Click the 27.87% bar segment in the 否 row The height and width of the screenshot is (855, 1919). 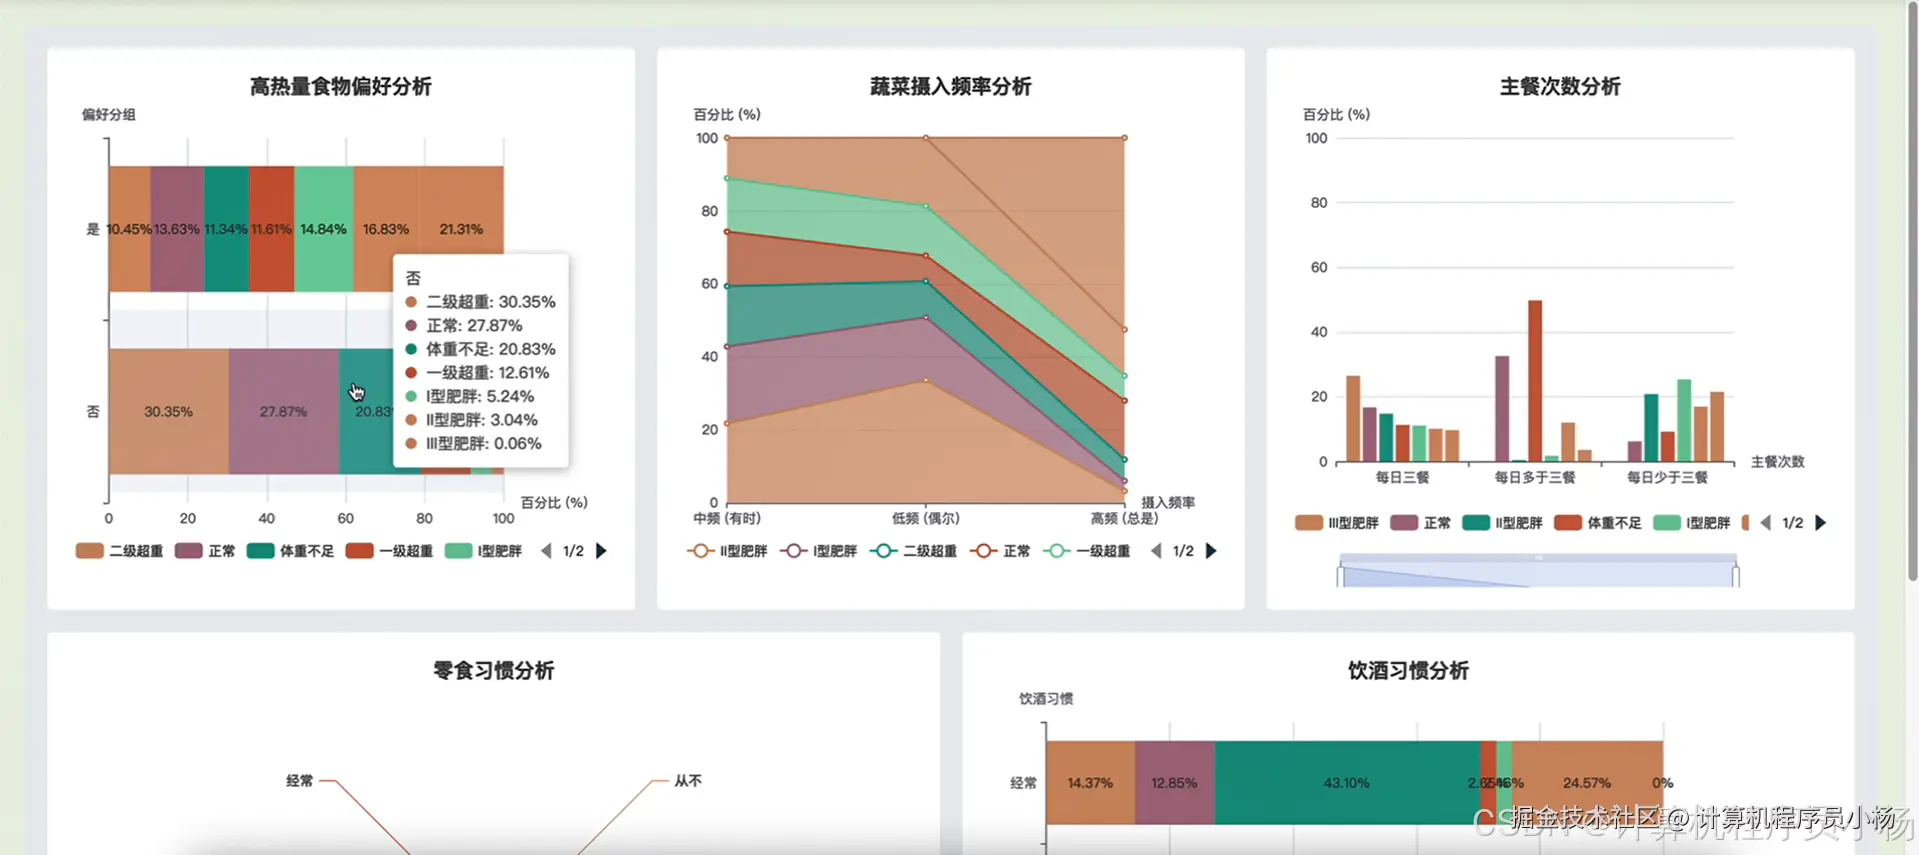pos(284,411)
